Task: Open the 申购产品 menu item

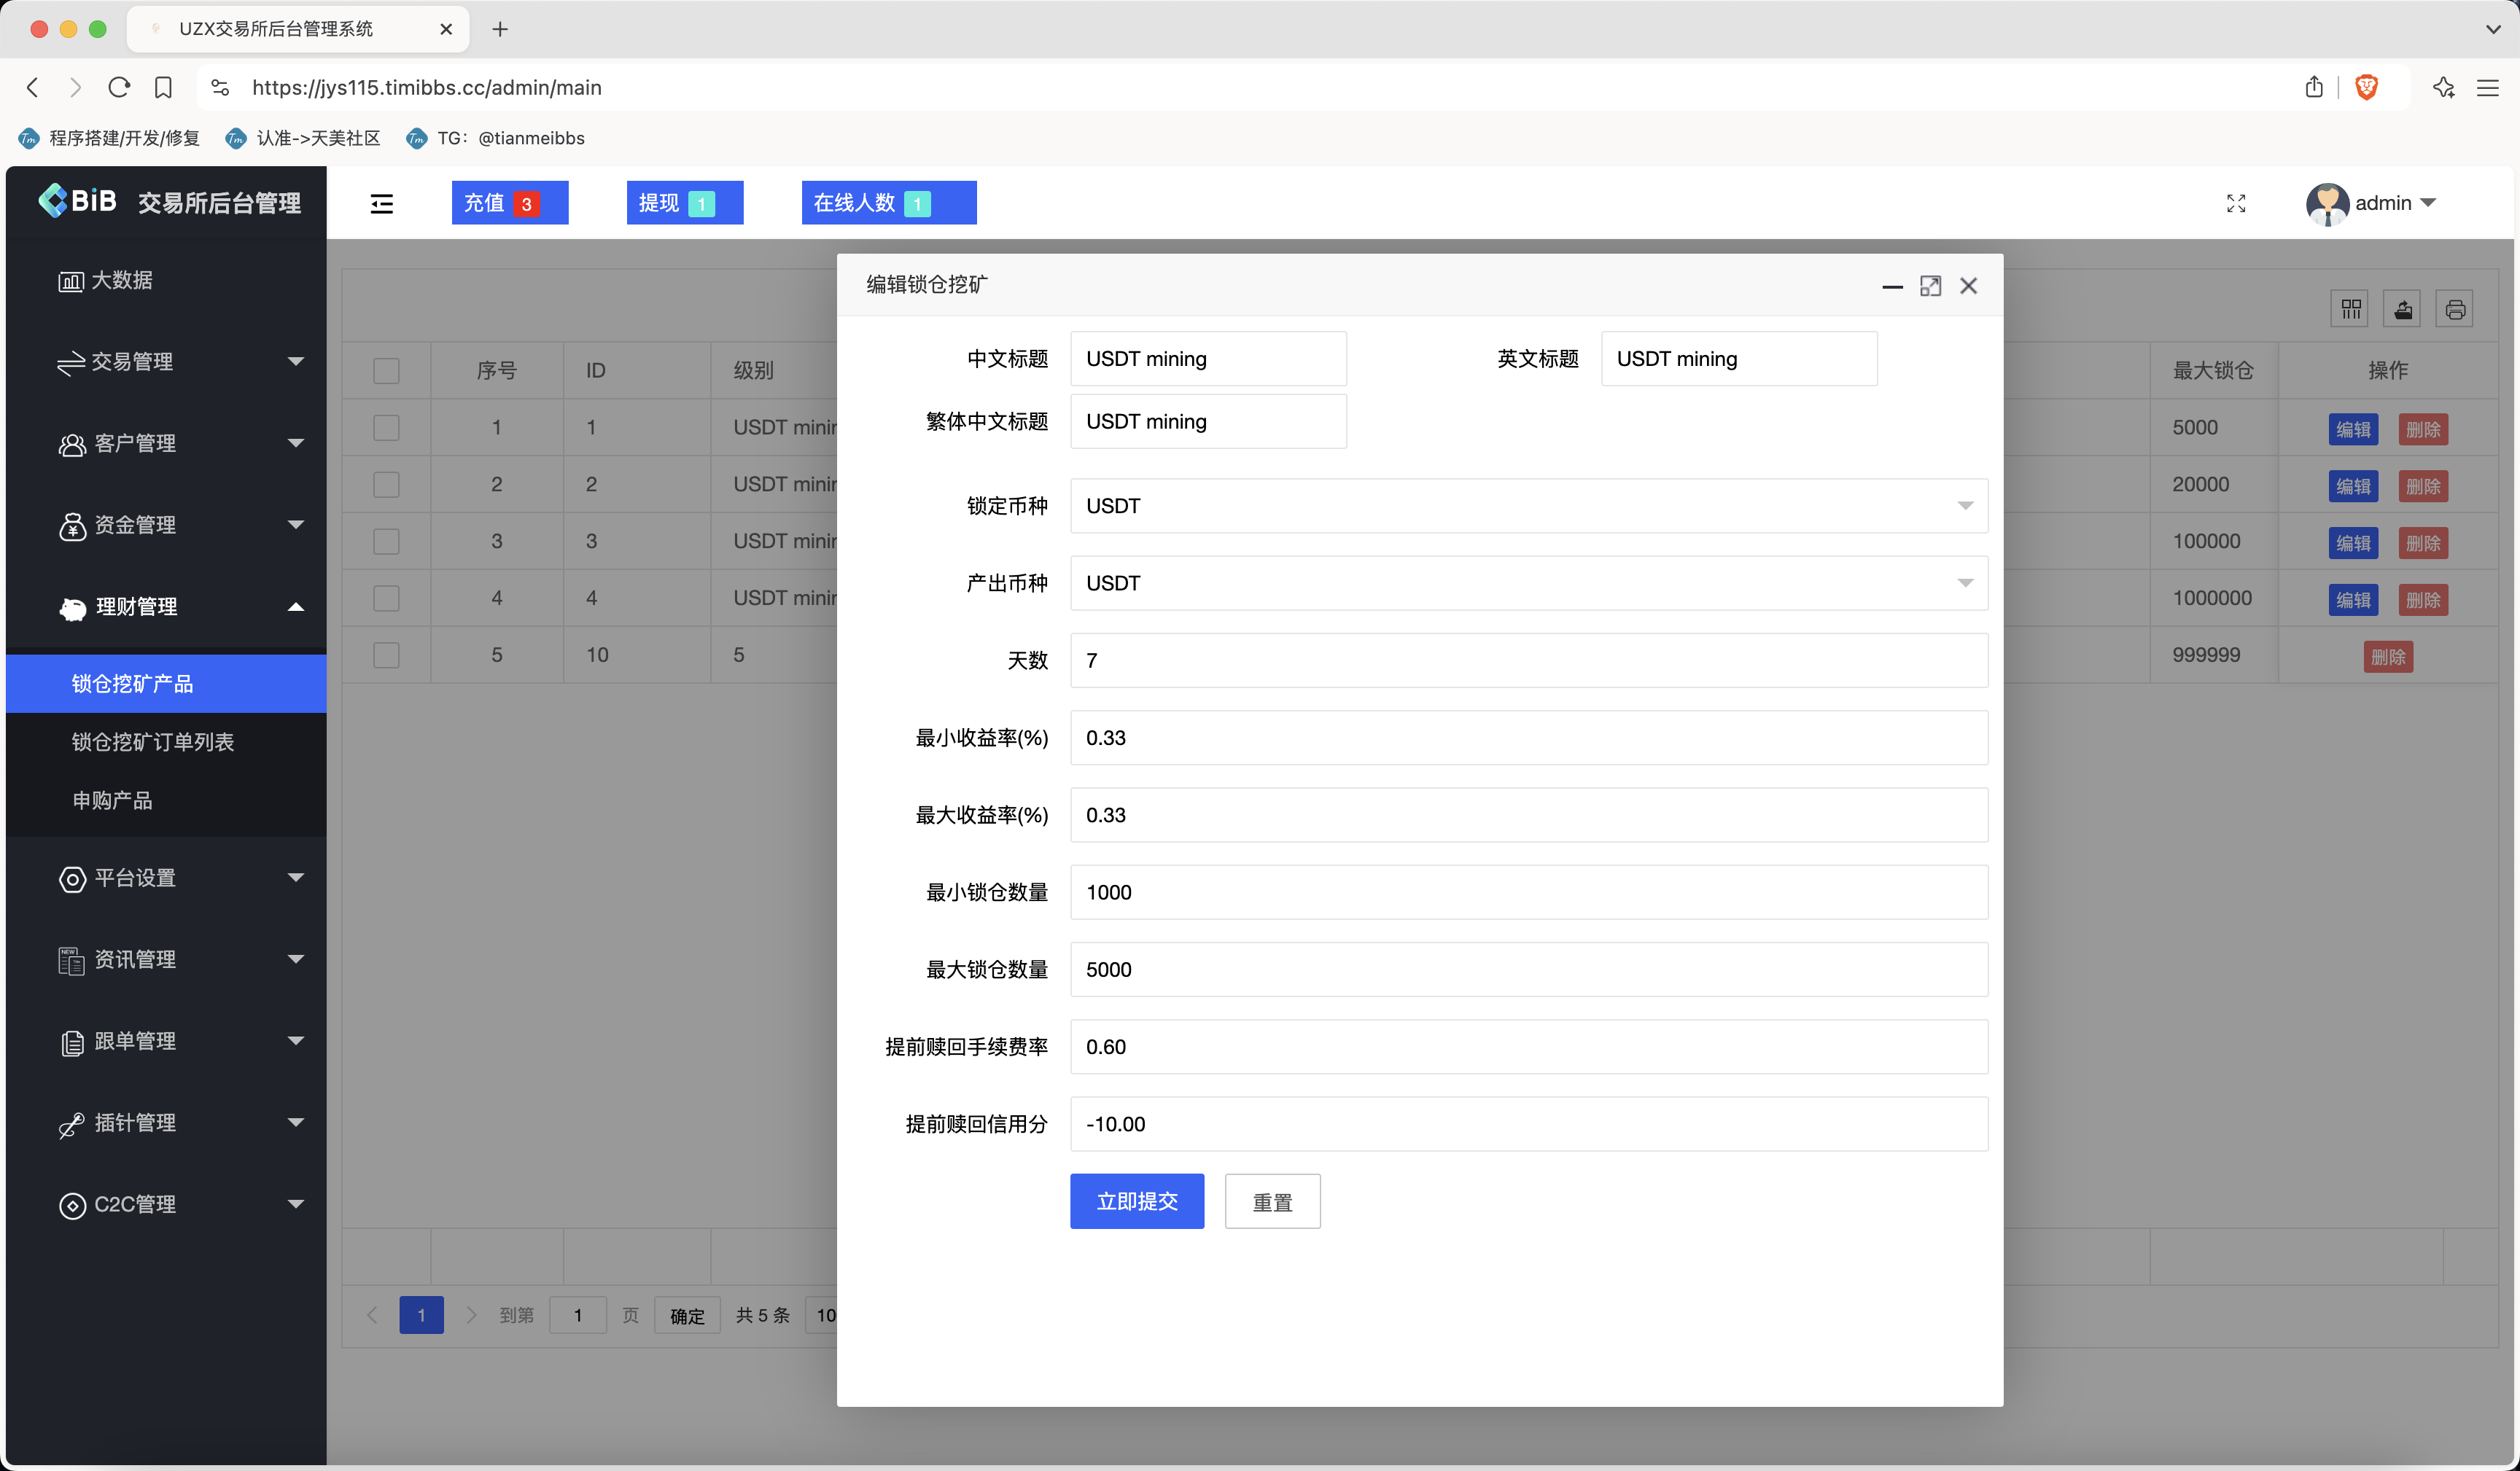Action: (112, 800)
